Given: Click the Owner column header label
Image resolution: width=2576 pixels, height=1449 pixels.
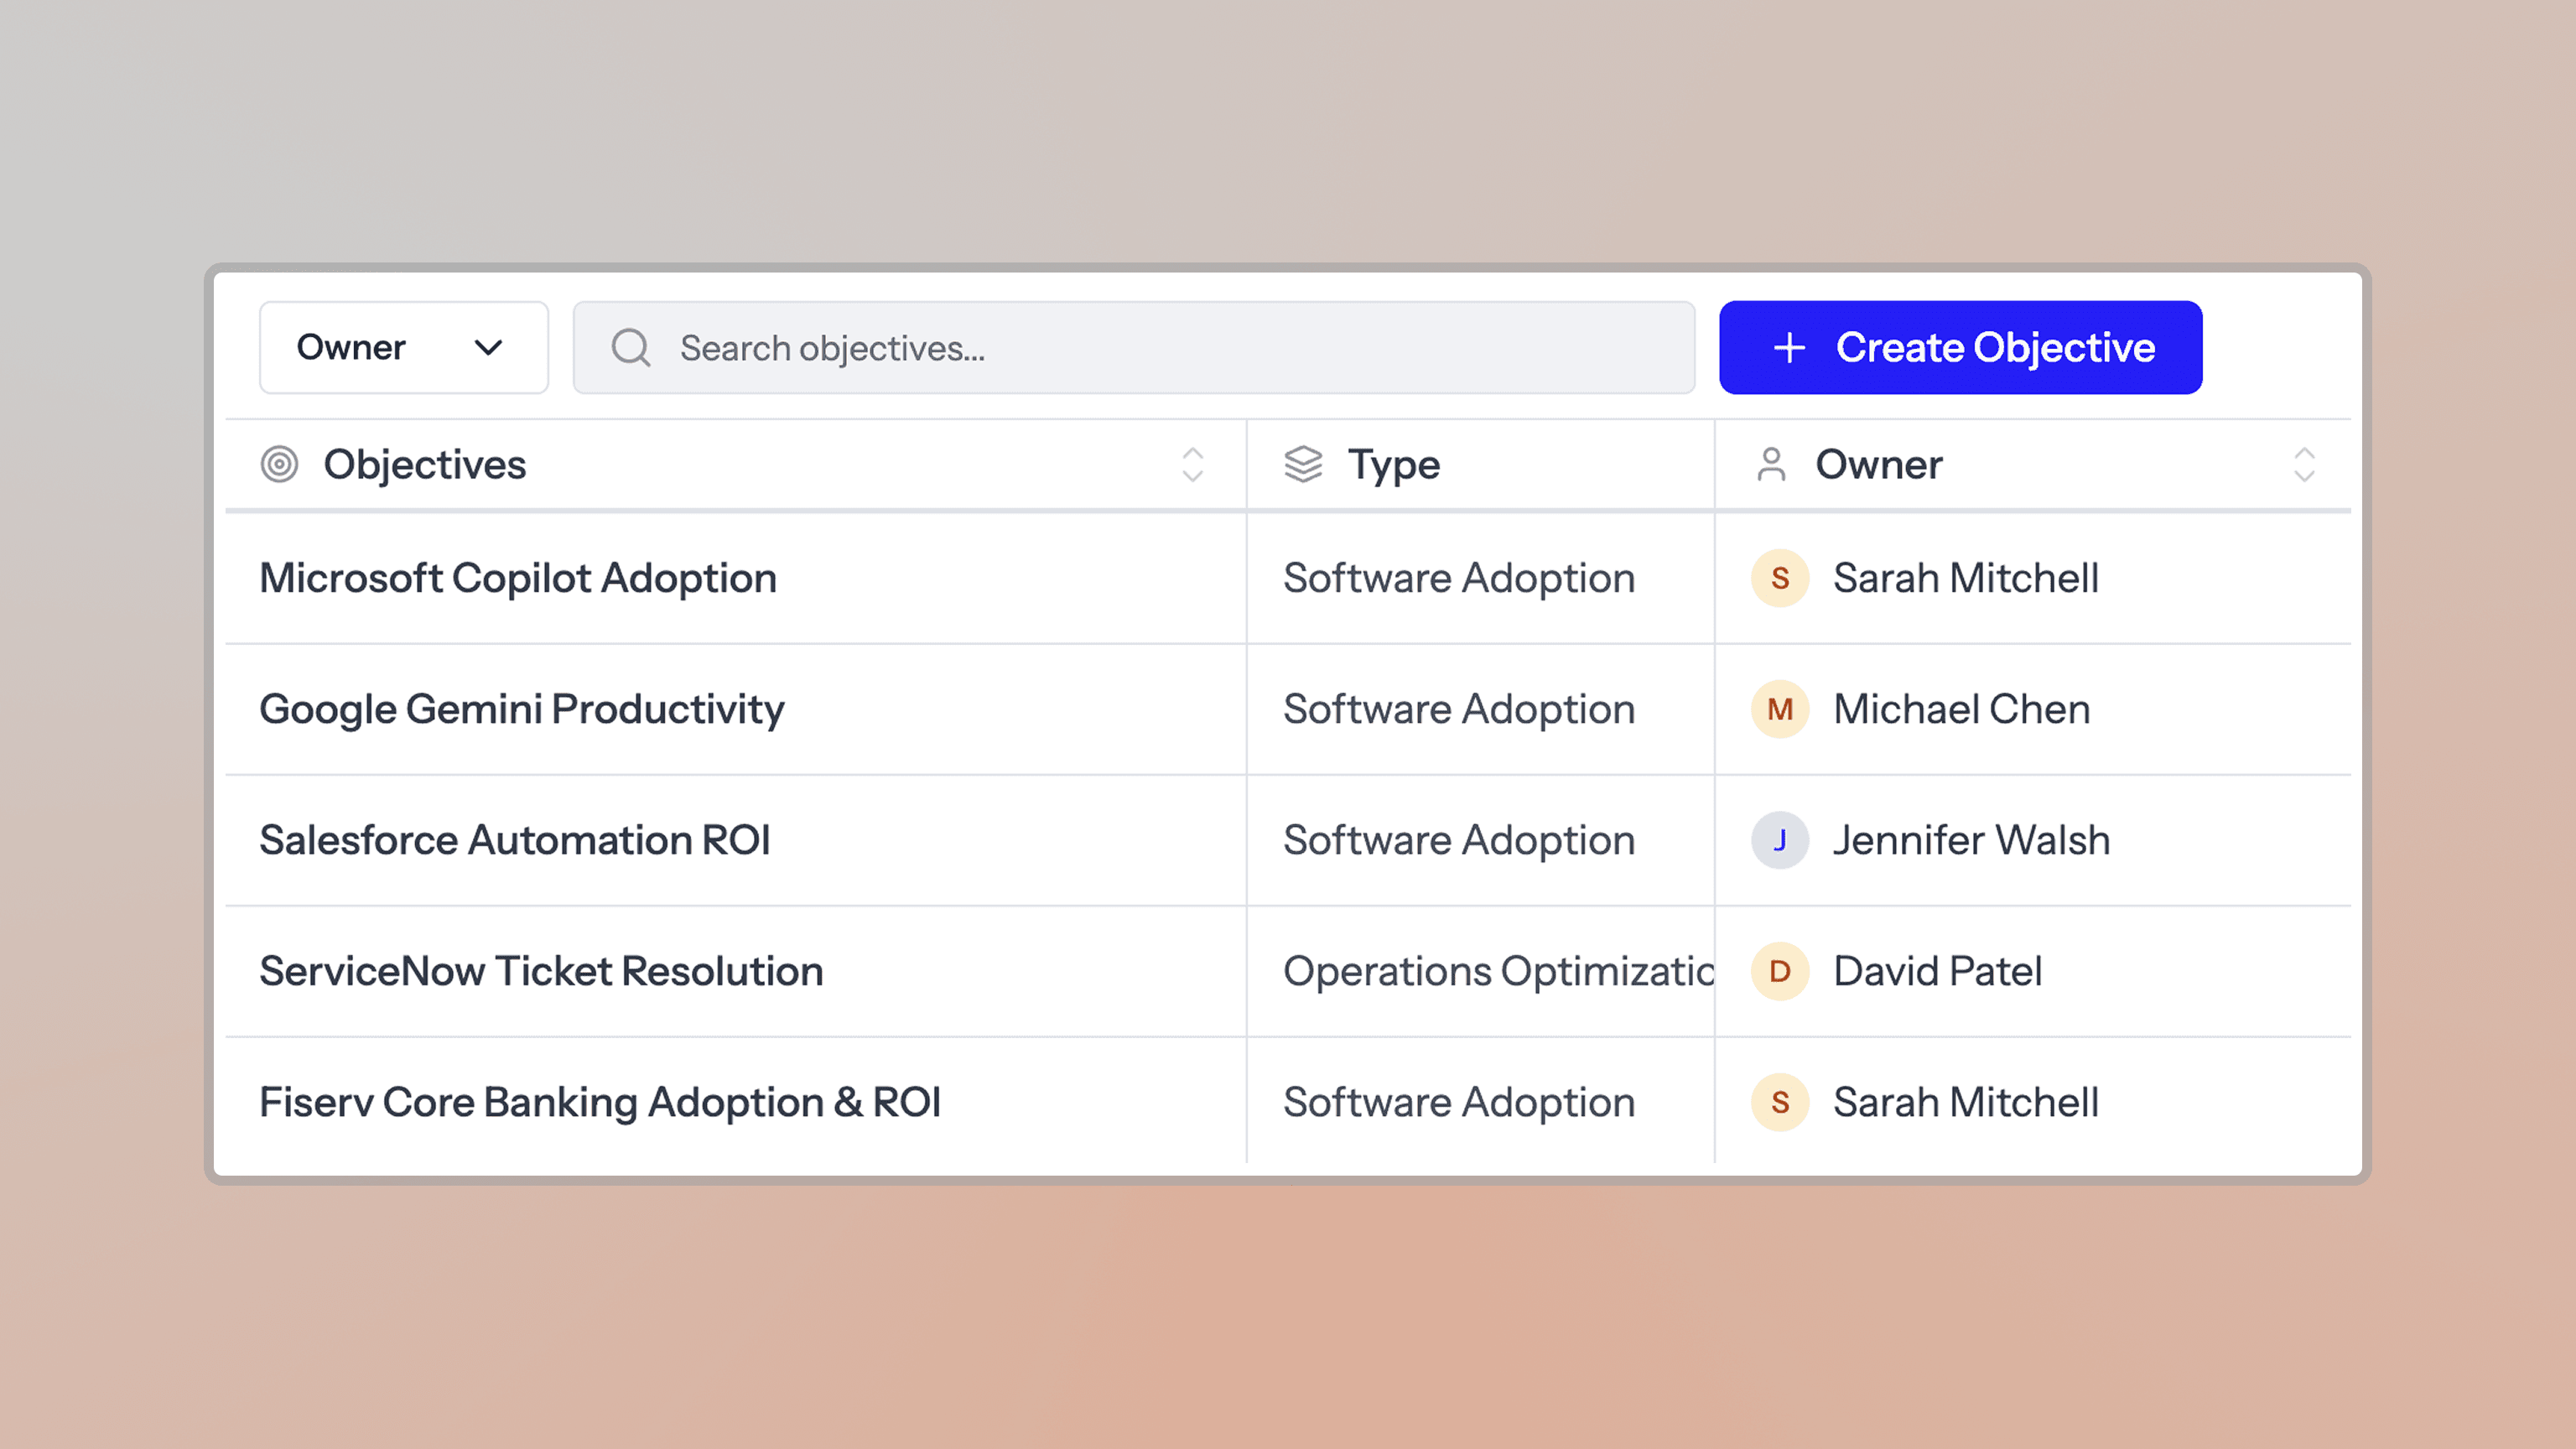Looking at the screenshot, I should [x=1879, y=465].
